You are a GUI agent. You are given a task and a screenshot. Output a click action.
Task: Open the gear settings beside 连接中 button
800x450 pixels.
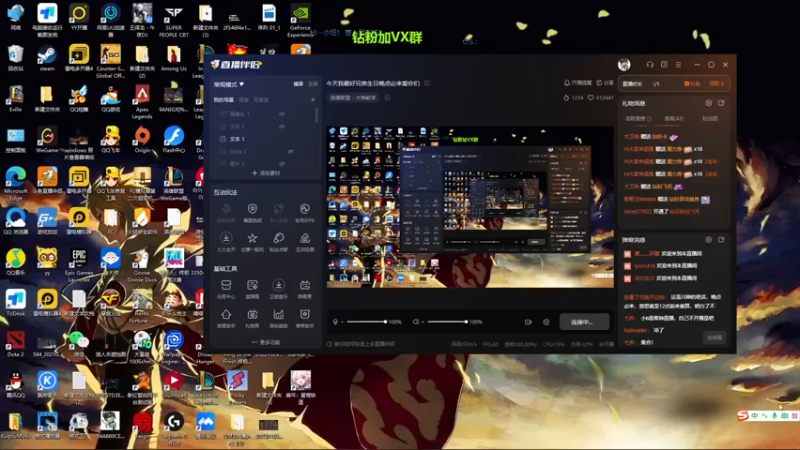pyautogui.click(x=546, y=322)
